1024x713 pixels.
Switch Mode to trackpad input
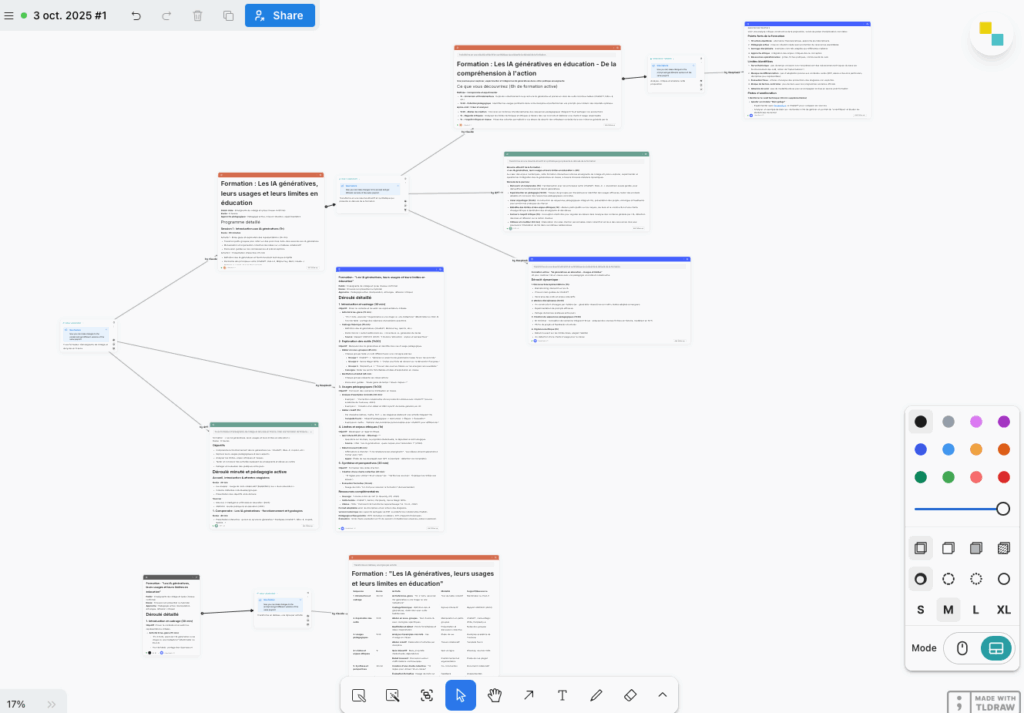(x=992, y=648)
